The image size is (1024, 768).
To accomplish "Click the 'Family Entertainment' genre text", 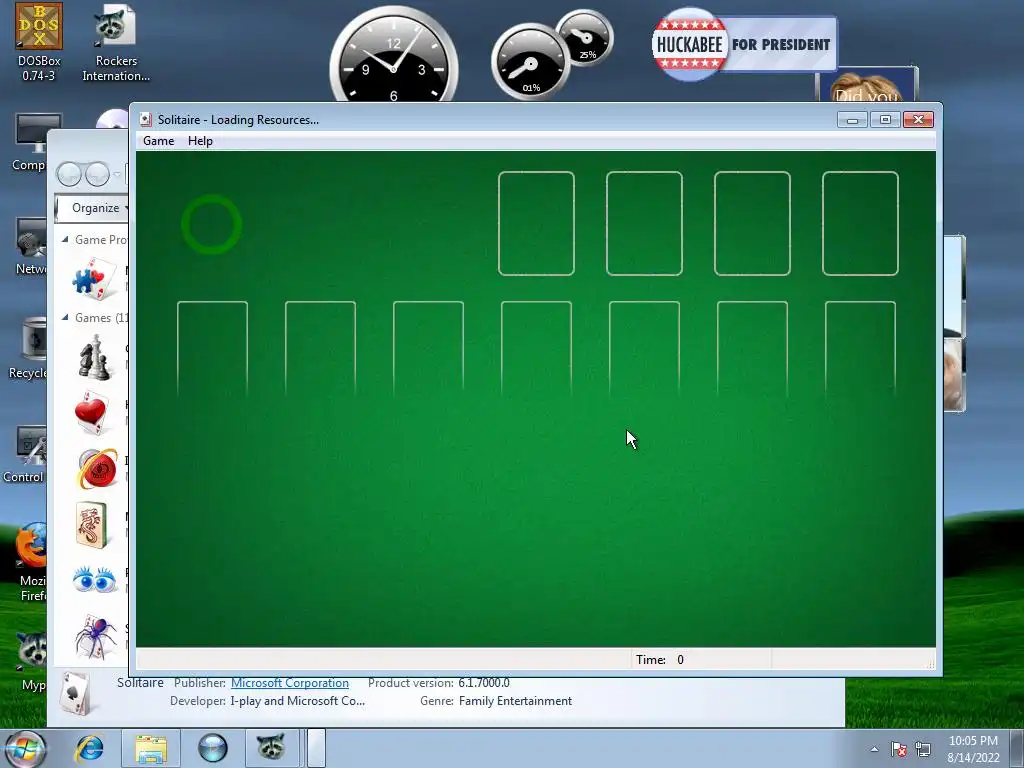I will tap(515, 701).
